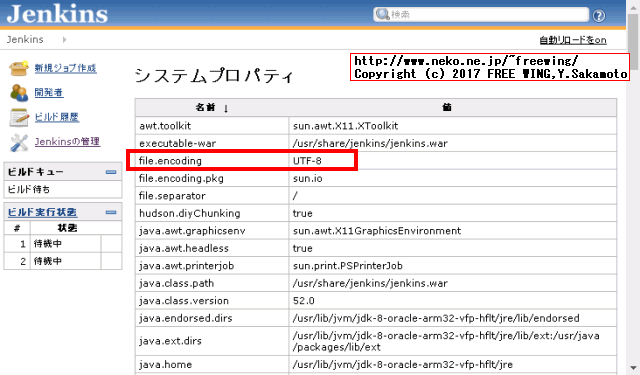
Task: Click the file.separator property name
Action: click(172, 196)
